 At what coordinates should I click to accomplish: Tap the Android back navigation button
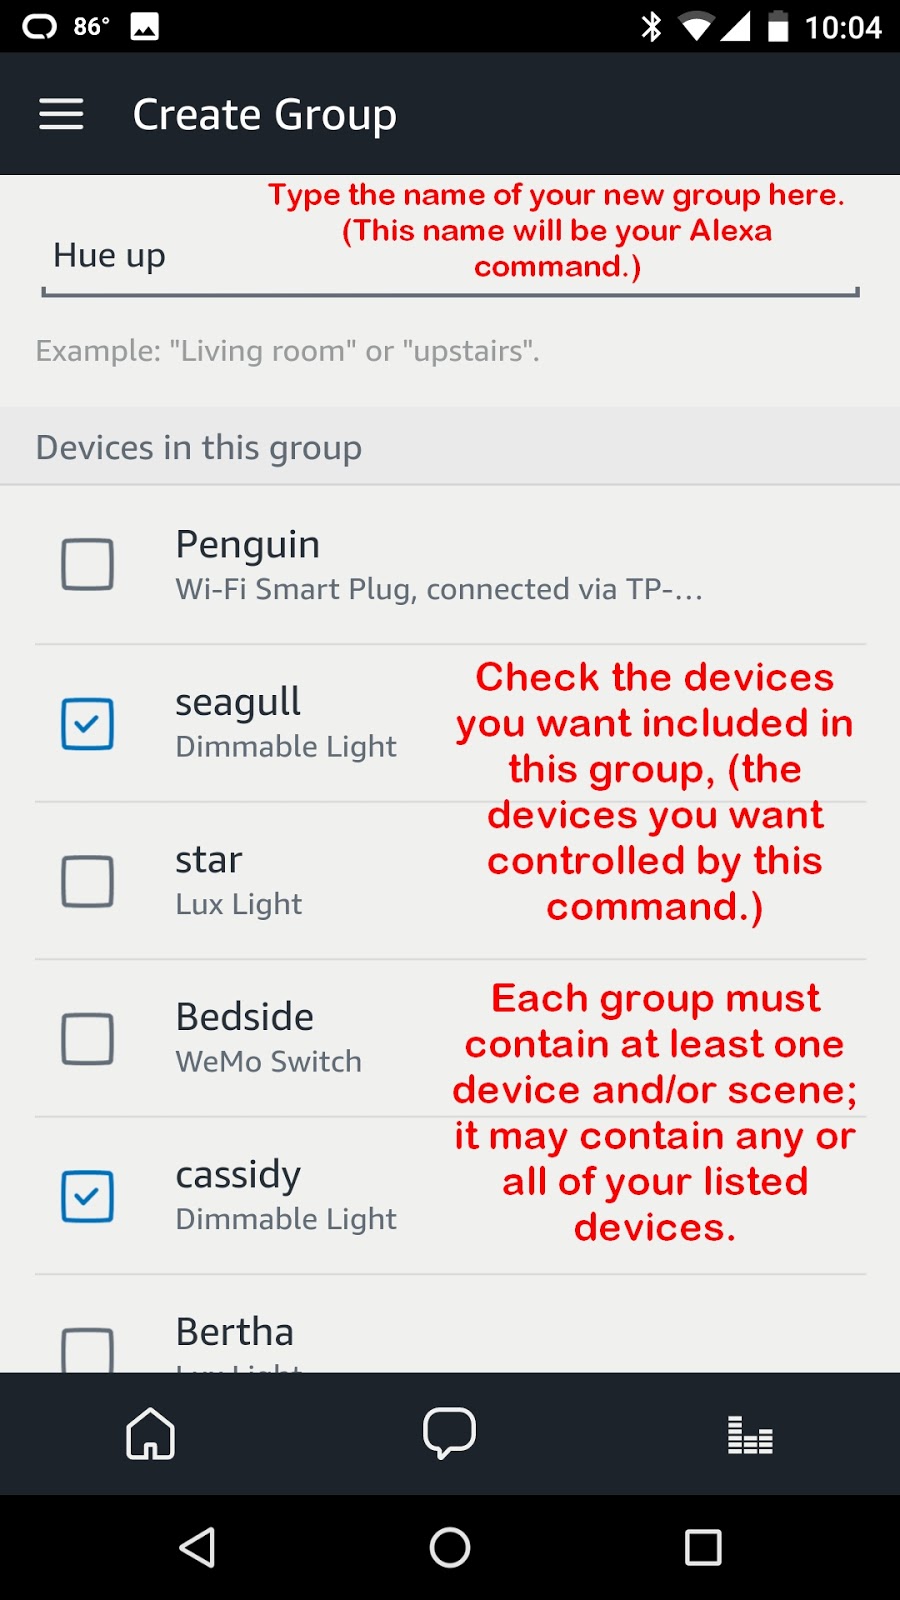click(x=197, y=1546)
